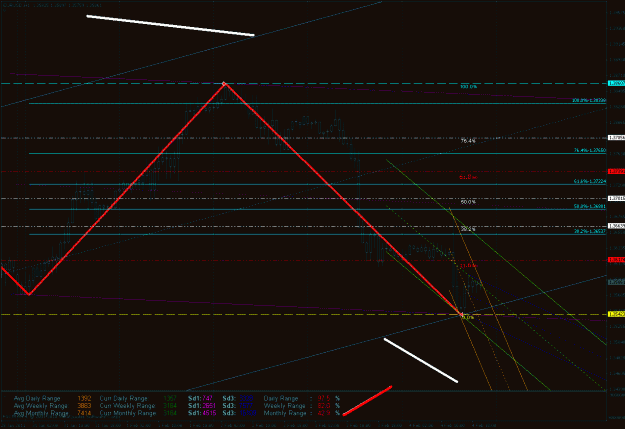This screenshot has height=429, width=625.
Task: Click the Avg Daily Range label
Action: [37, 398]
